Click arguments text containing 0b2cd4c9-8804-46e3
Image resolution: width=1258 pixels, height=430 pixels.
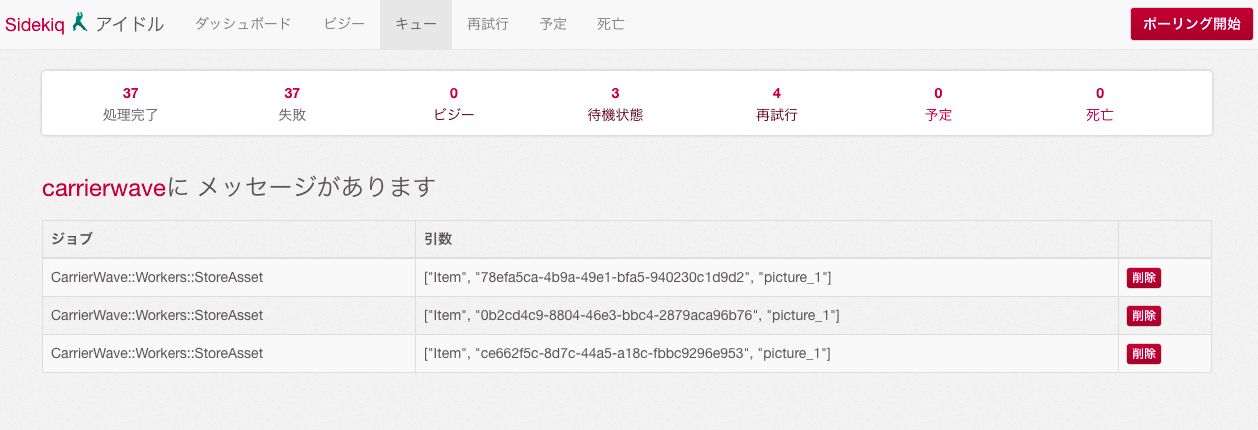tap(631, 315)
